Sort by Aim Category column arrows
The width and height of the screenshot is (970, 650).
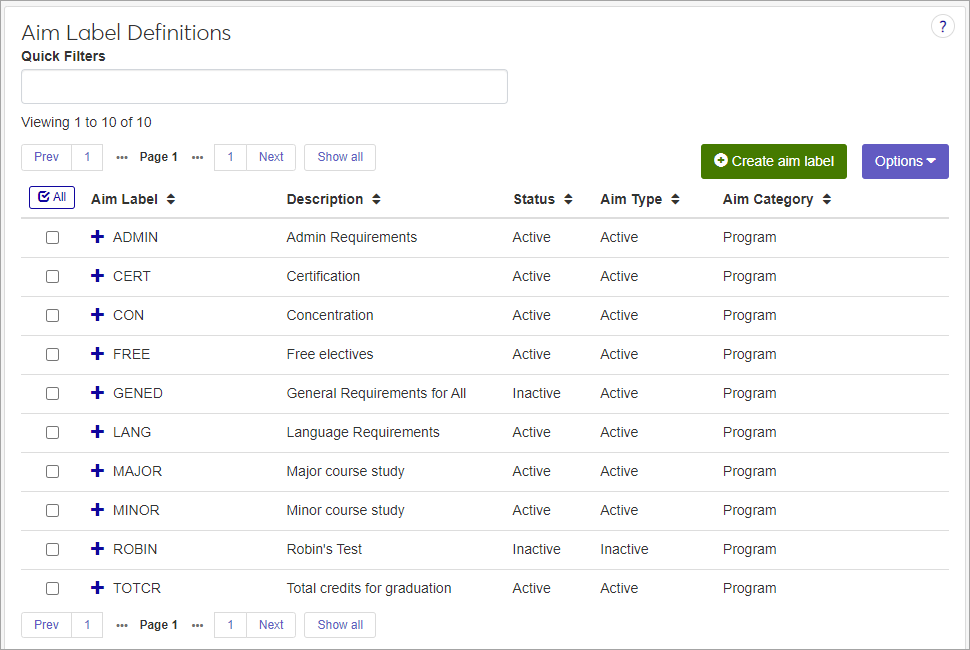coord(827,199)
